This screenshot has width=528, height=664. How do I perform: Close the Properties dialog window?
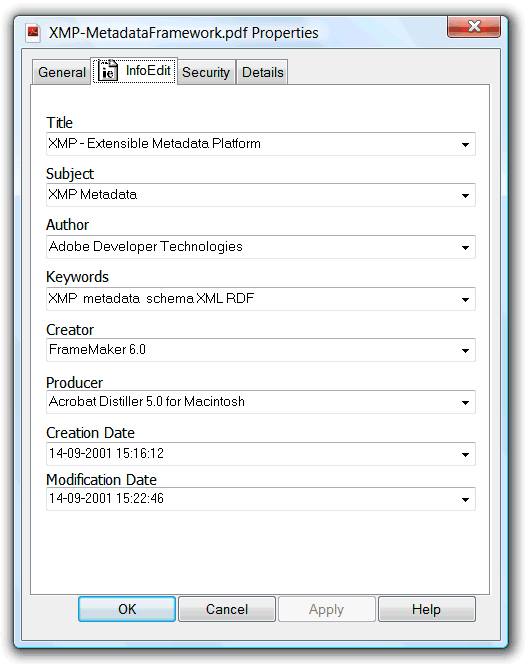point(474,26)
